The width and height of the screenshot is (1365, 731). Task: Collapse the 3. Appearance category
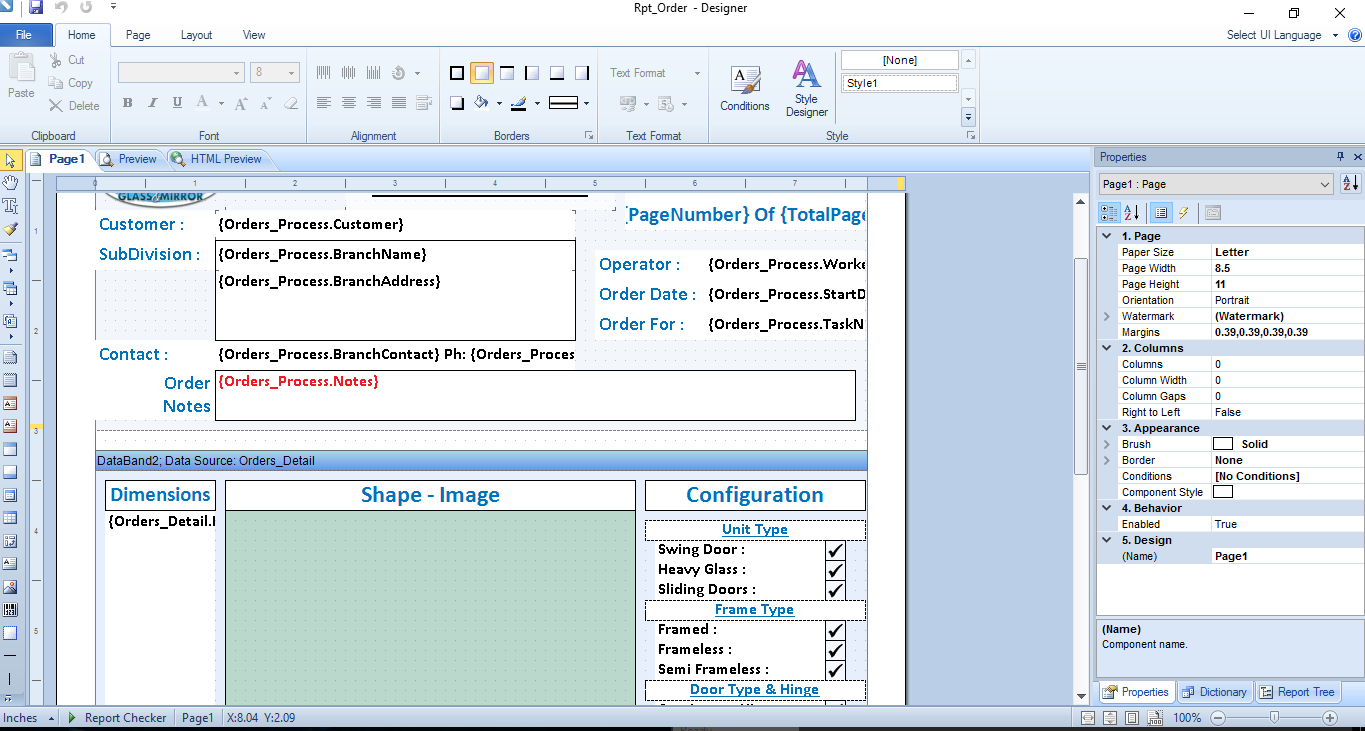tap(1106, 428)
